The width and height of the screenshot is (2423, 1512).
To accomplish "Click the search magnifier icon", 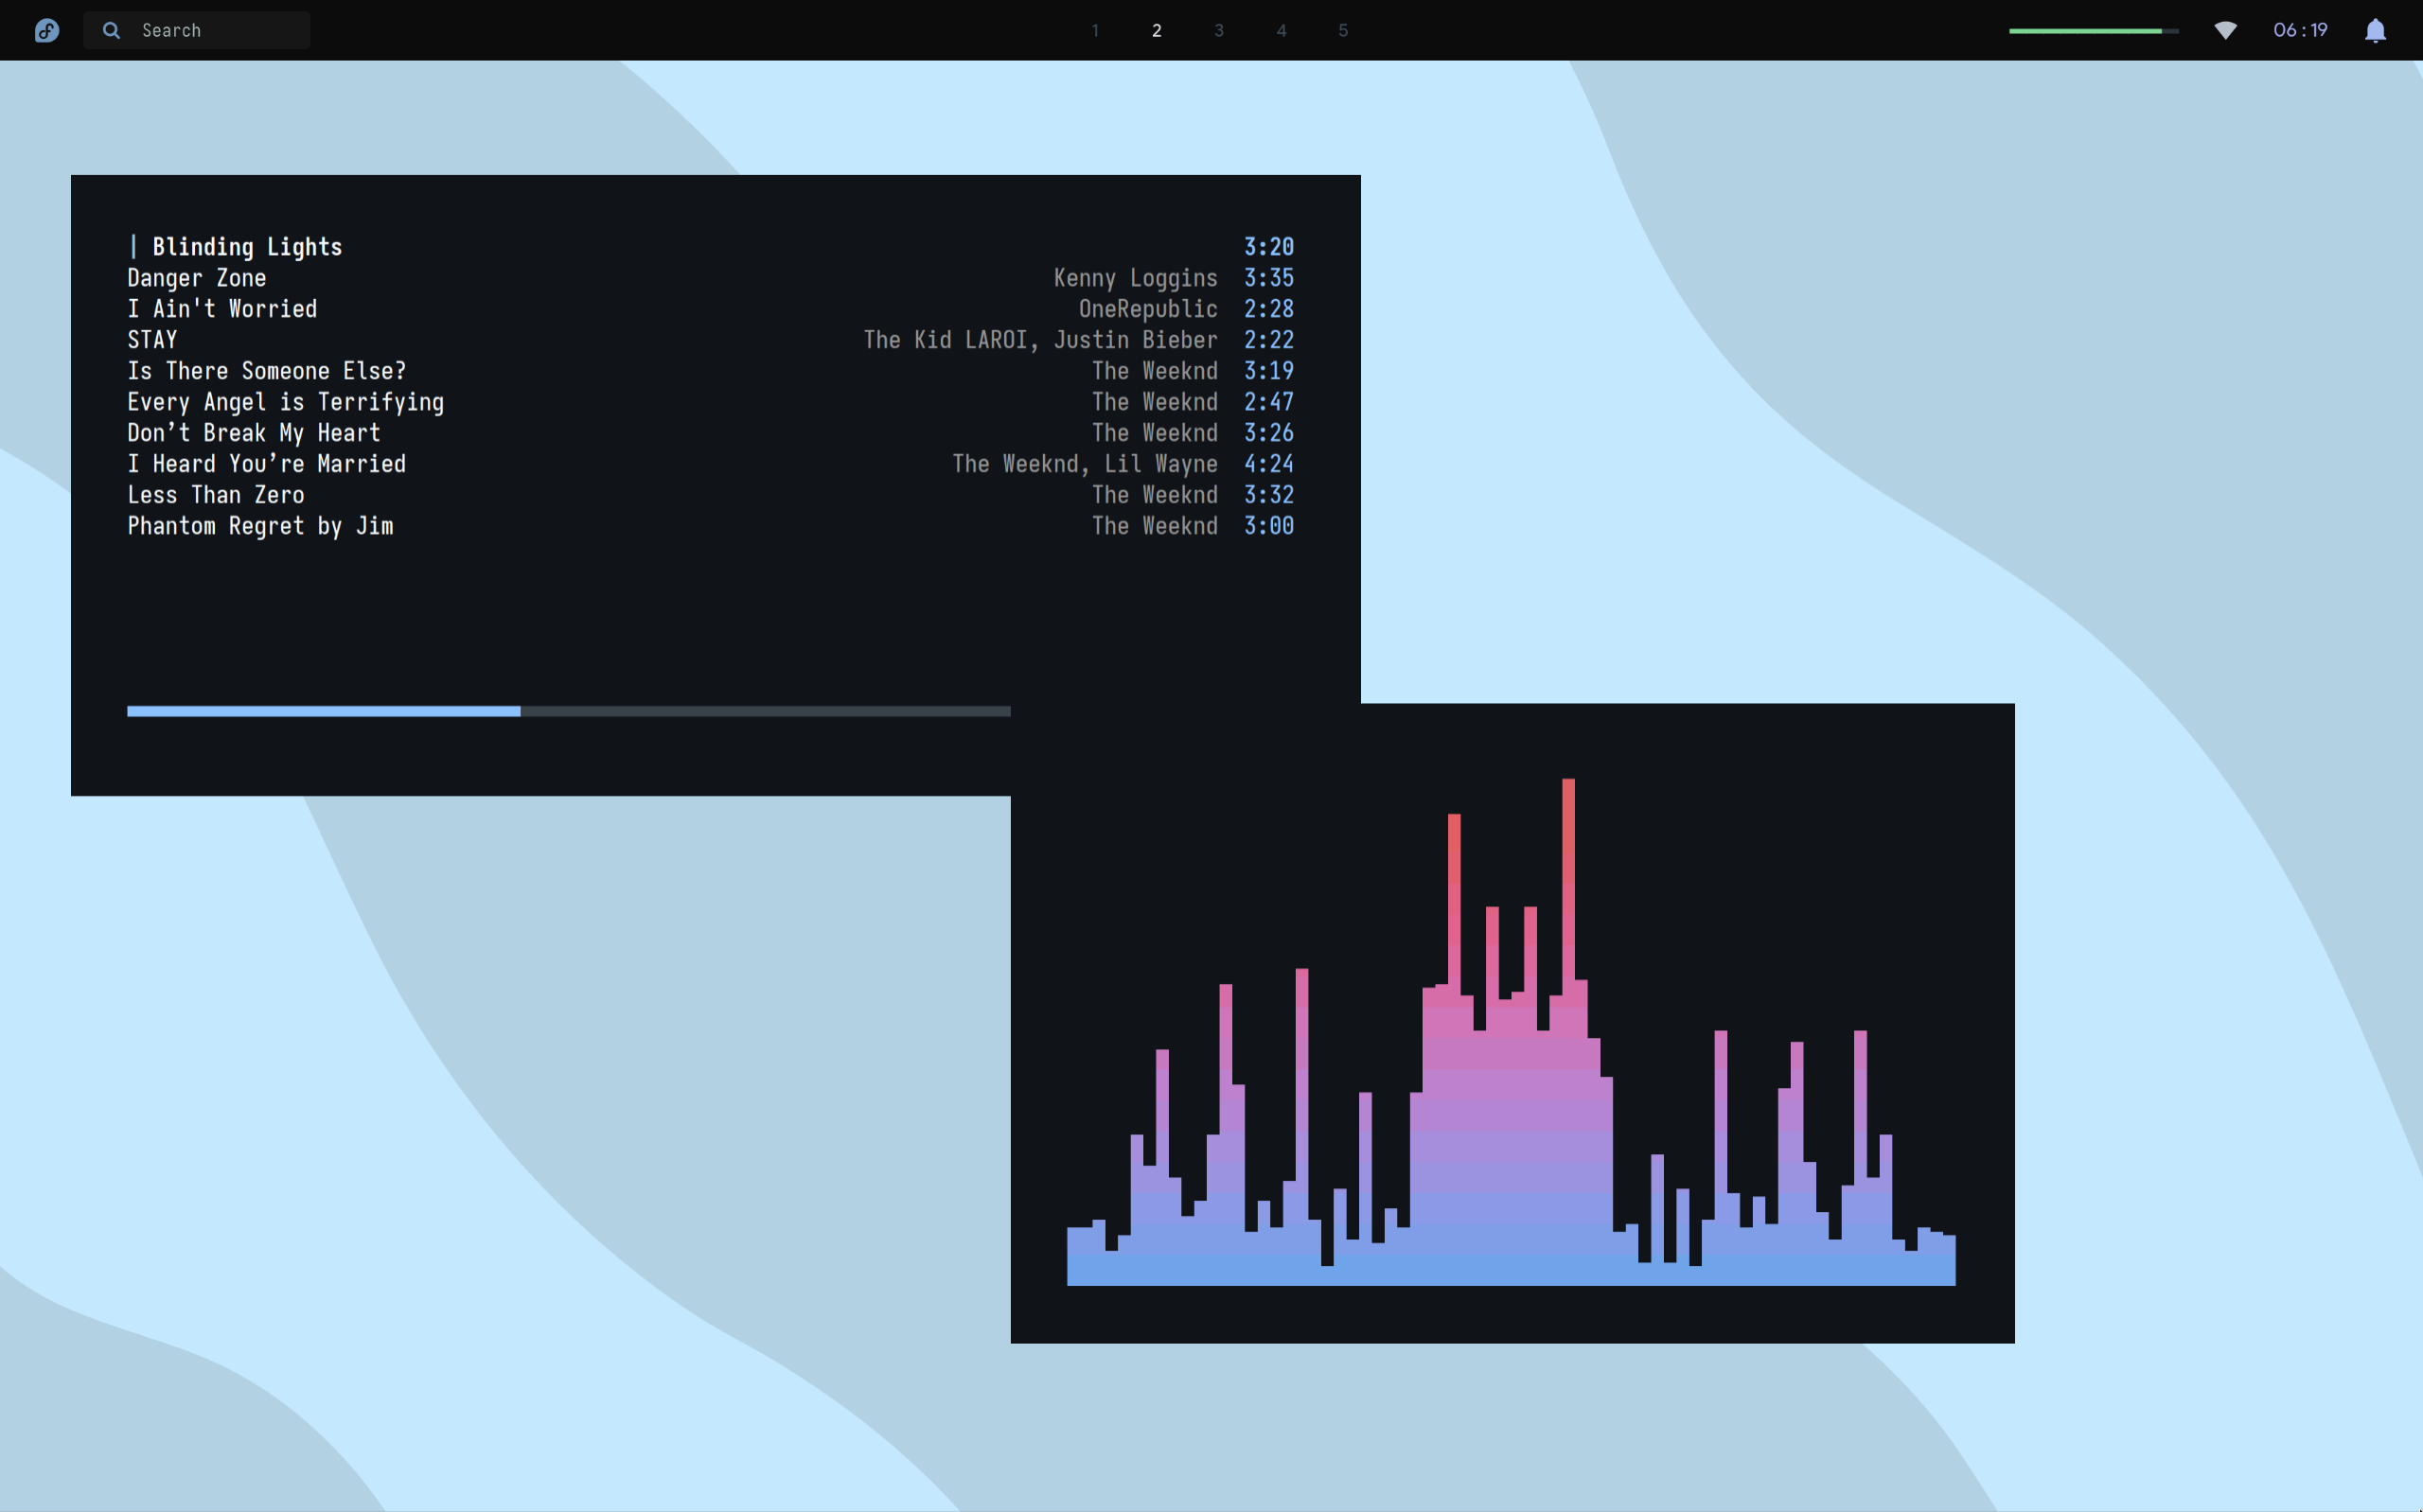I will 111,30.
